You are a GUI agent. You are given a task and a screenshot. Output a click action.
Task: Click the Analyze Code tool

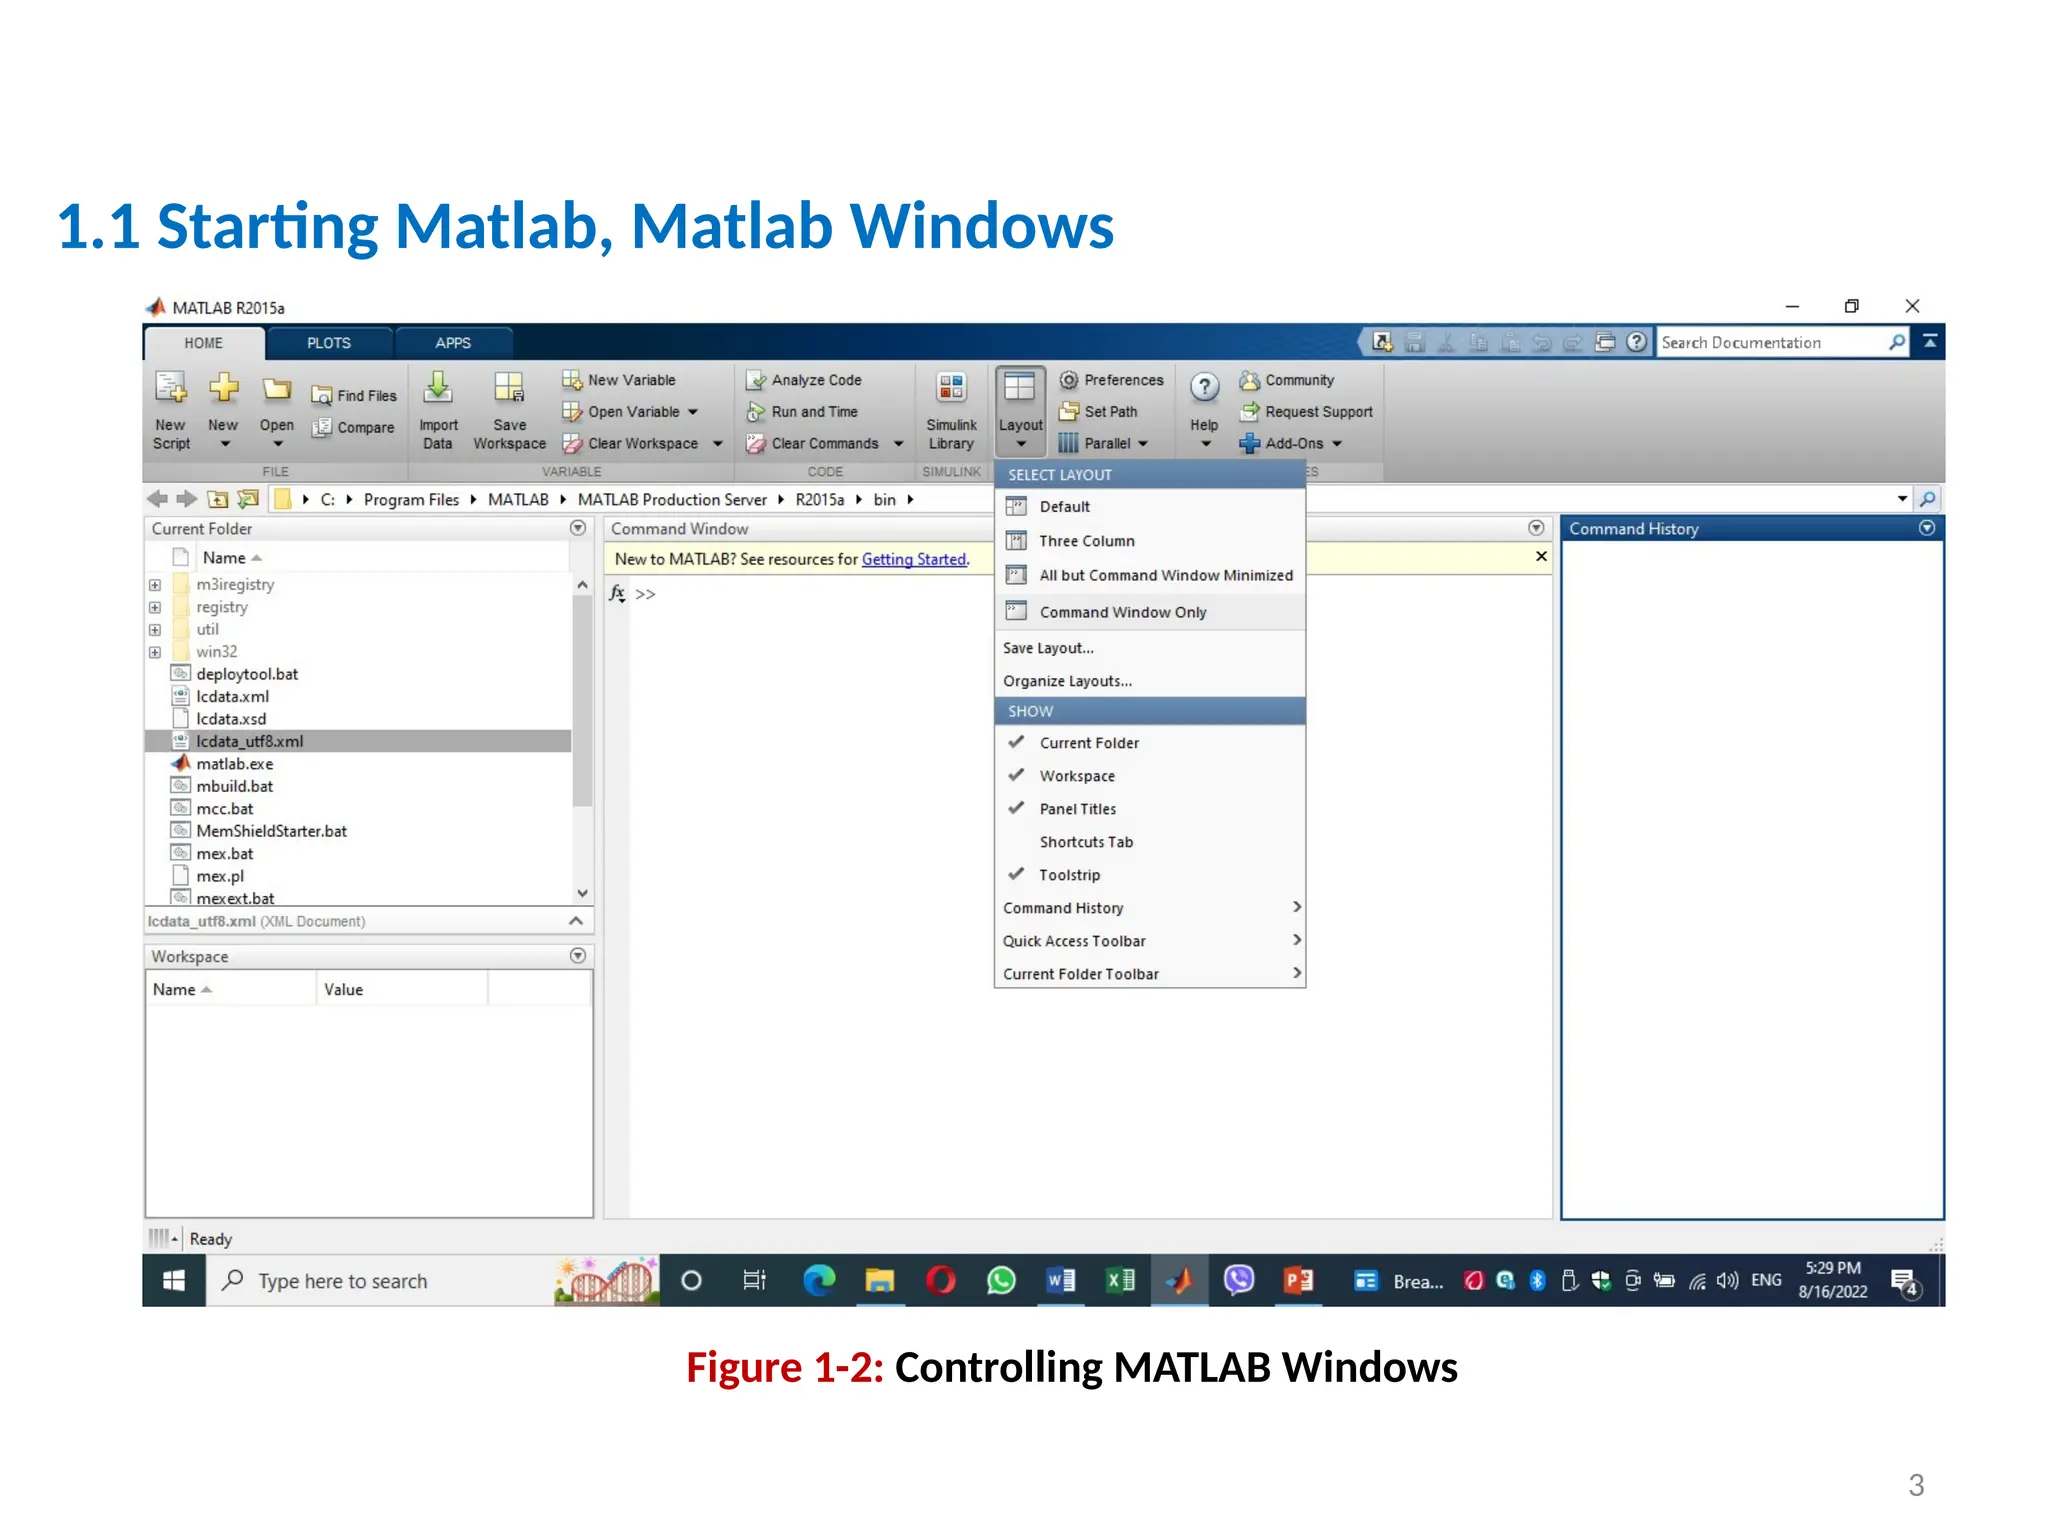point(804,380)
